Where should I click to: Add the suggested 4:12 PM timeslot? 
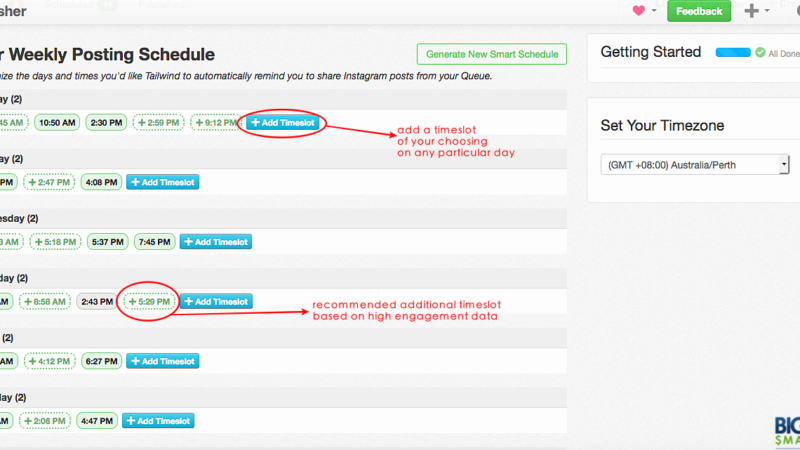coord(49,361)
